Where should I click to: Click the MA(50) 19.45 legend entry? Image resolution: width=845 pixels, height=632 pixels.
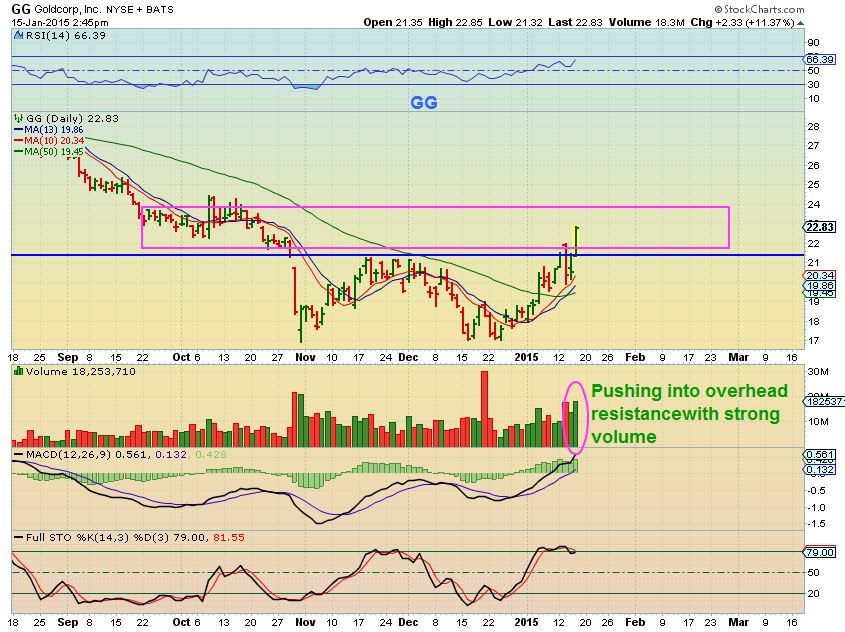click(53, 151)
